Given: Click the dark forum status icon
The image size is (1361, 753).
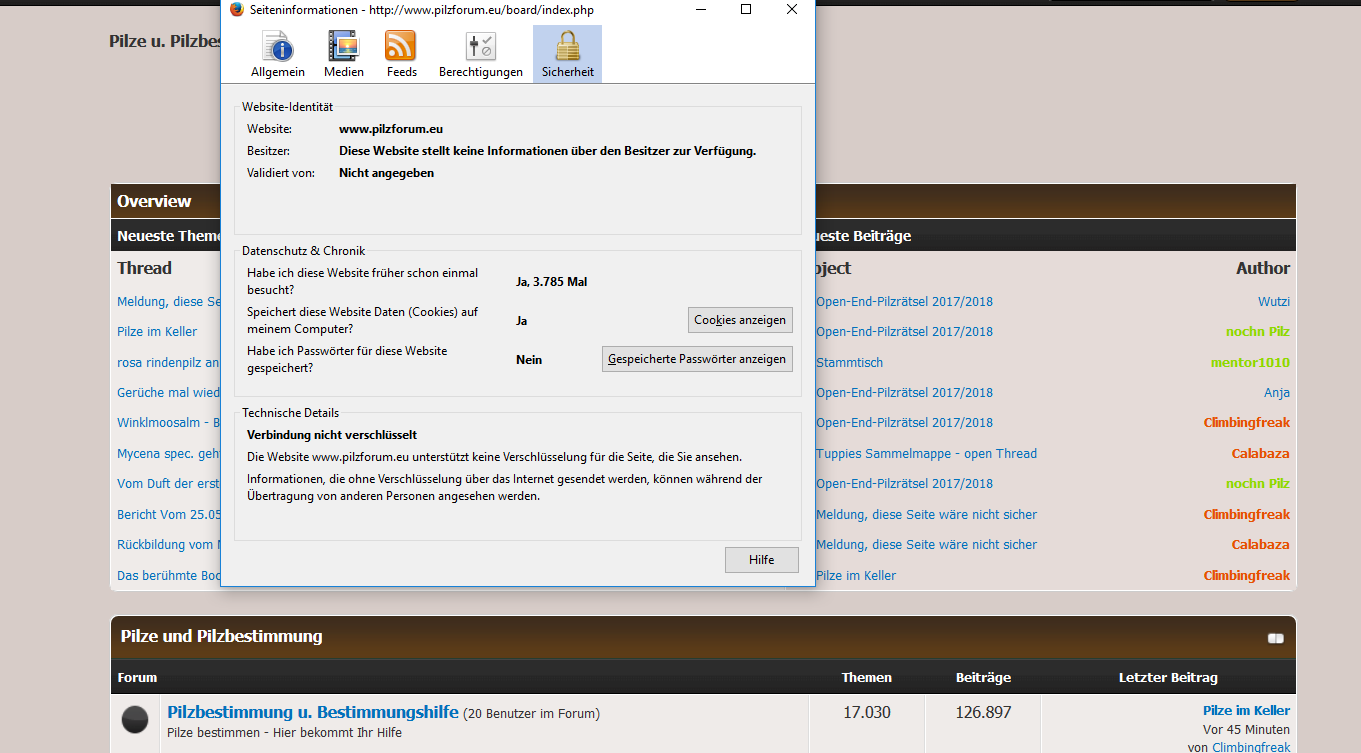Looking at the screenshot, I should 135,720.
